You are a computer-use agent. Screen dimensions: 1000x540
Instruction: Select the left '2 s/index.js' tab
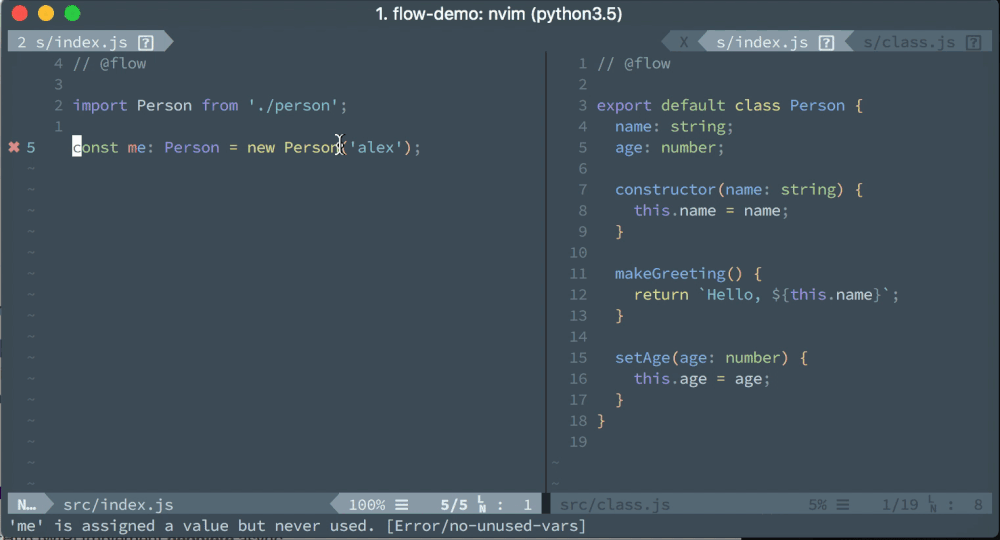click(x=72, y=43)
